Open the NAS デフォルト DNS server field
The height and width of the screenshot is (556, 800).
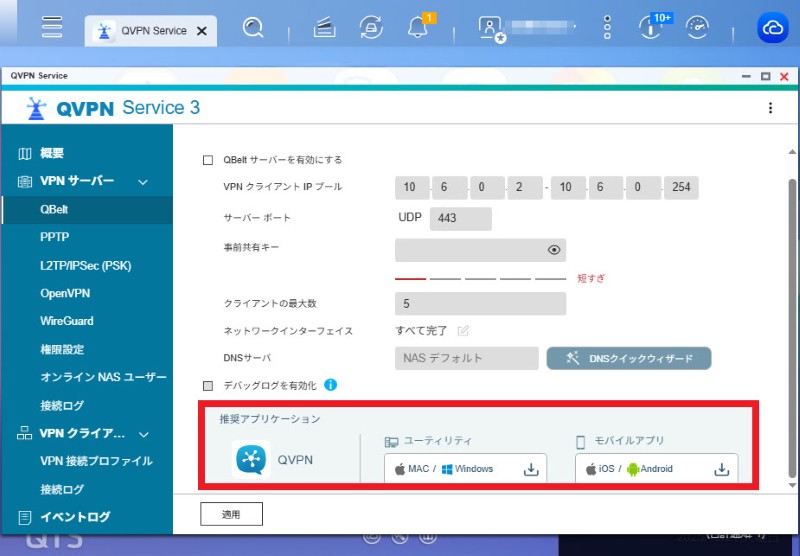[x=467, y=358]
